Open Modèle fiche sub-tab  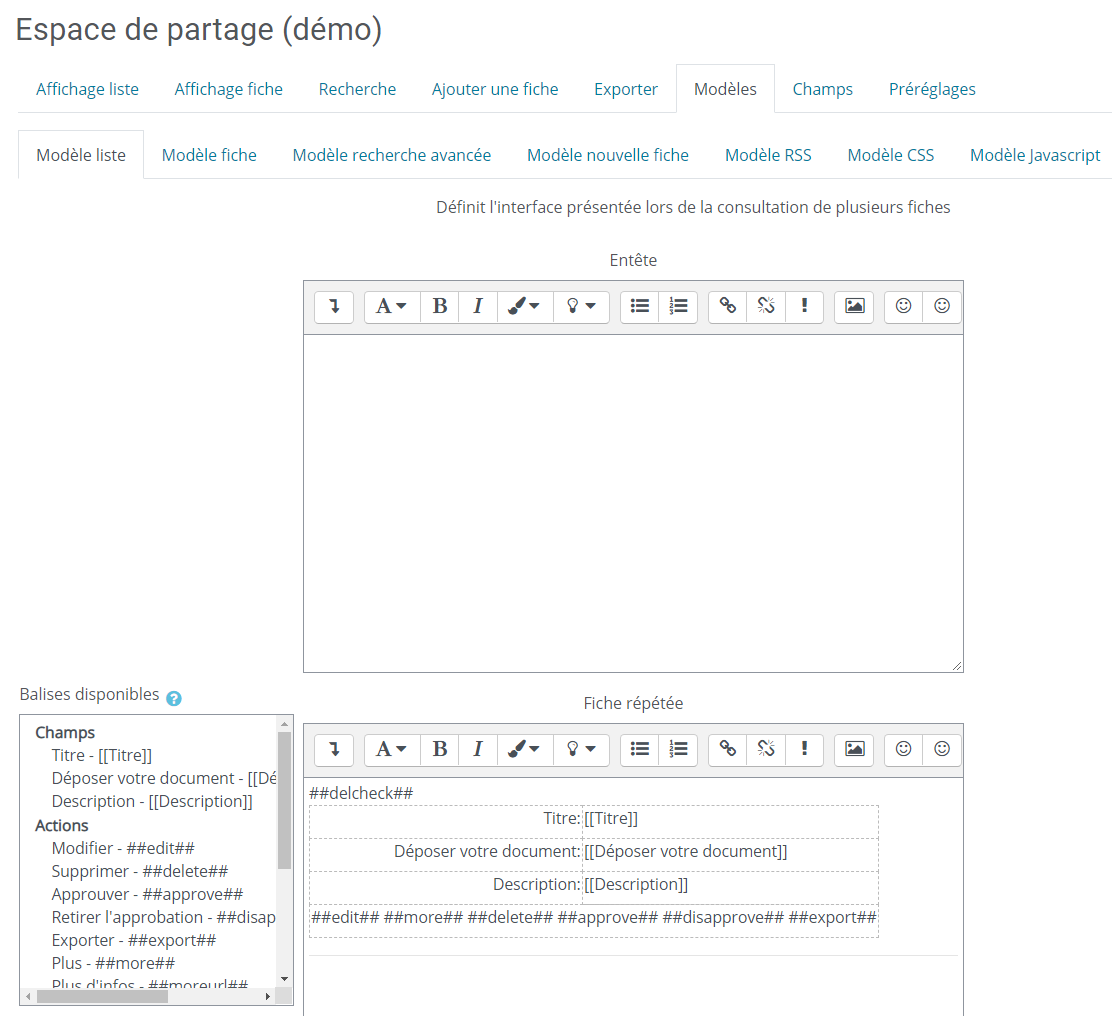209,155
